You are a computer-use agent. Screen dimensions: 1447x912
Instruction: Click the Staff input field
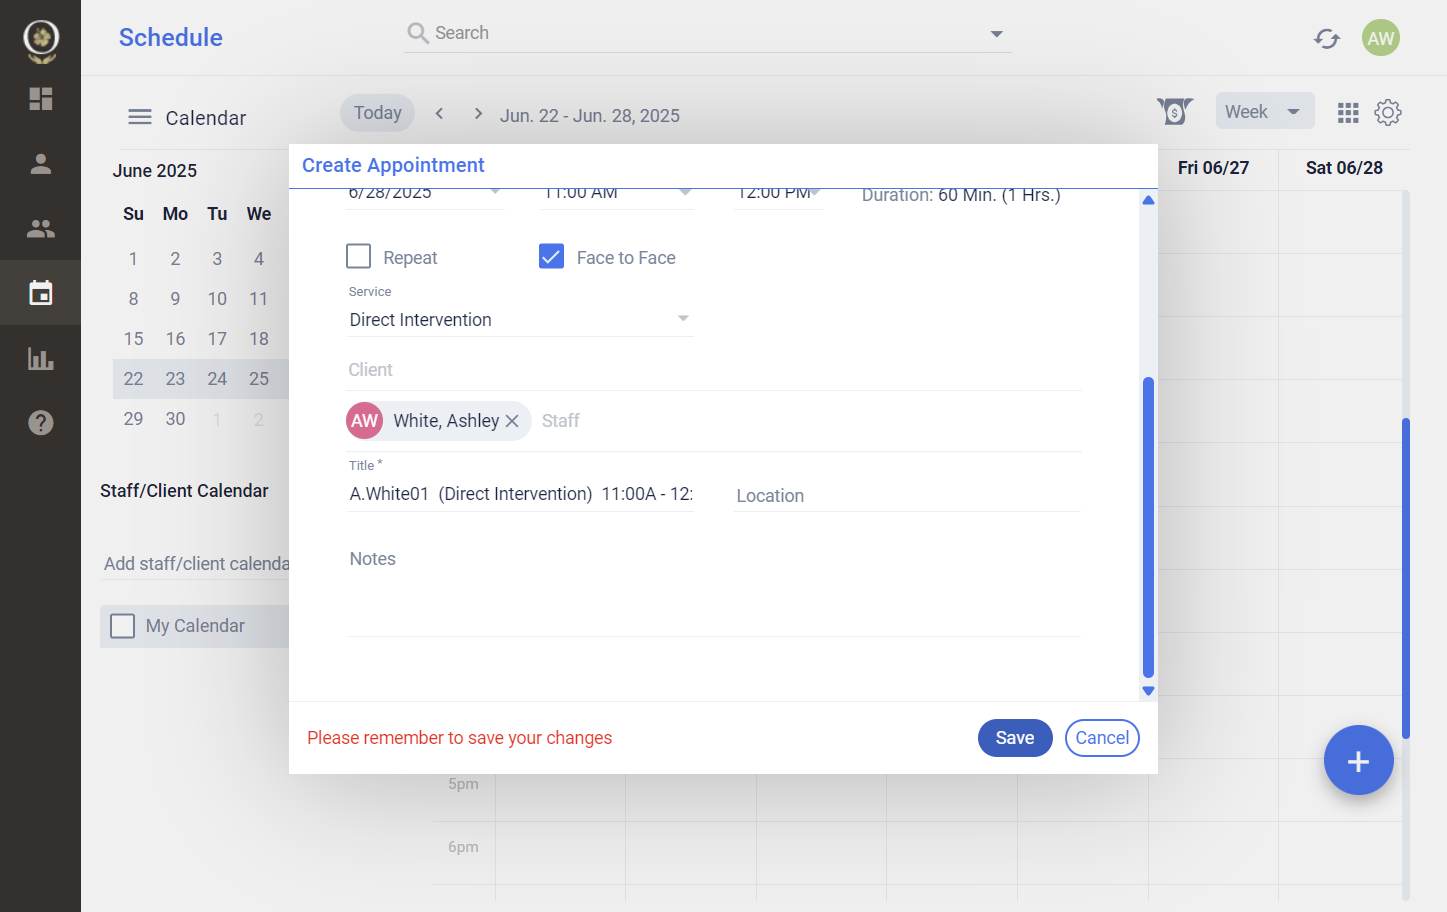coord(810,421)
